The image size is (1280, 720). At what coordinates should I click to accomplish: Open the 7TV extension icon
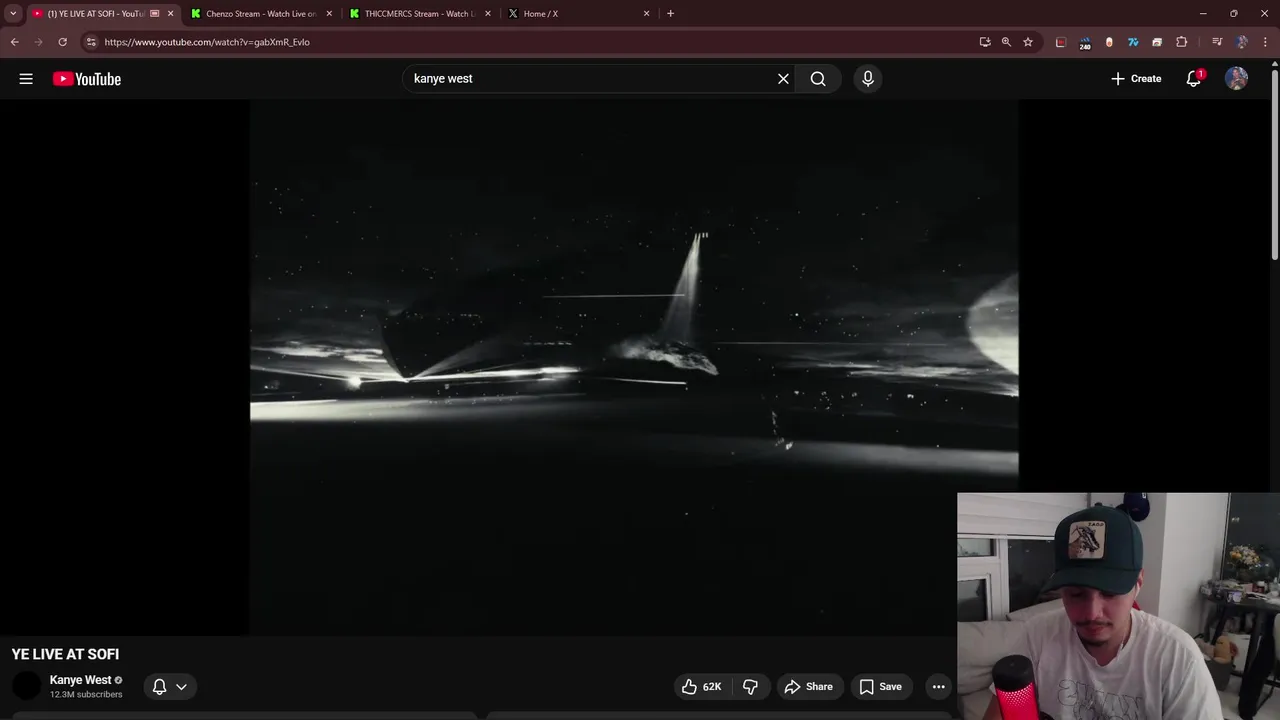1133,42
